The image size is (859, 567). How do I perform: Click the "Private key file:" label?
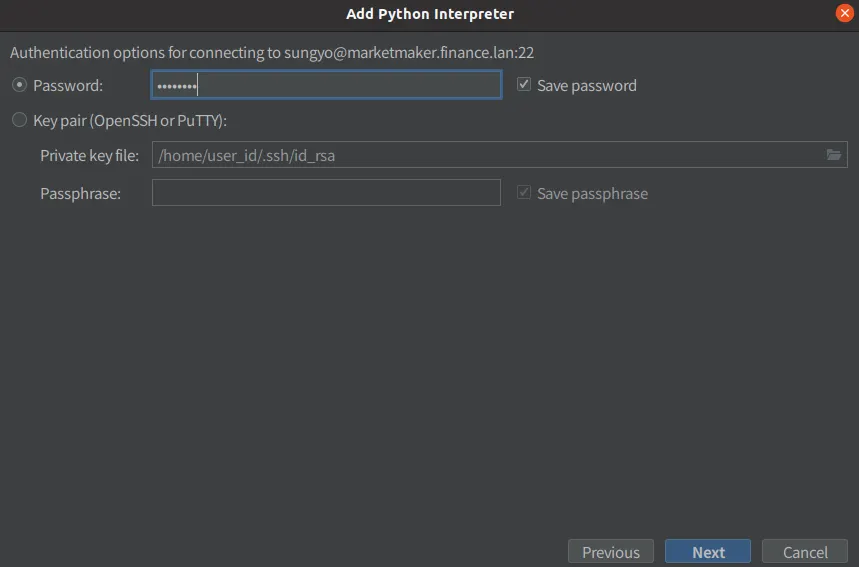(x=90, y=155)
